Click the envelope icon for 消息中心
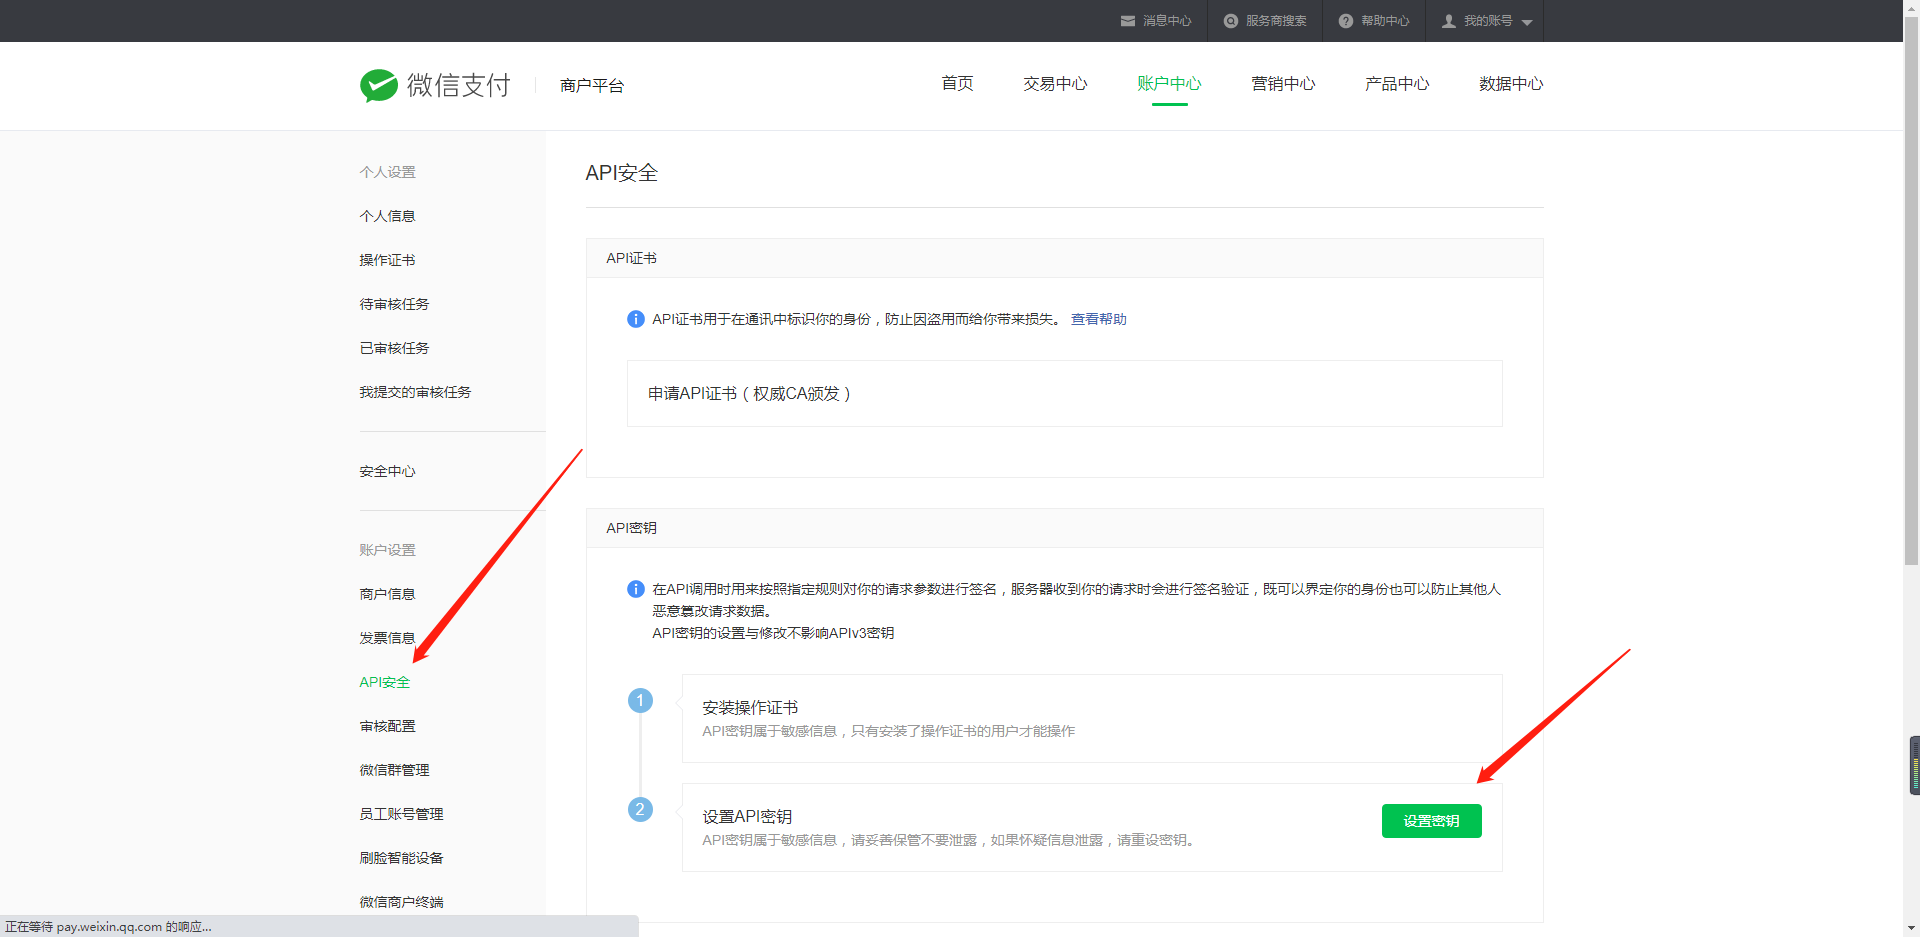The image size is (1920, 937). [x=1128, y=21]
